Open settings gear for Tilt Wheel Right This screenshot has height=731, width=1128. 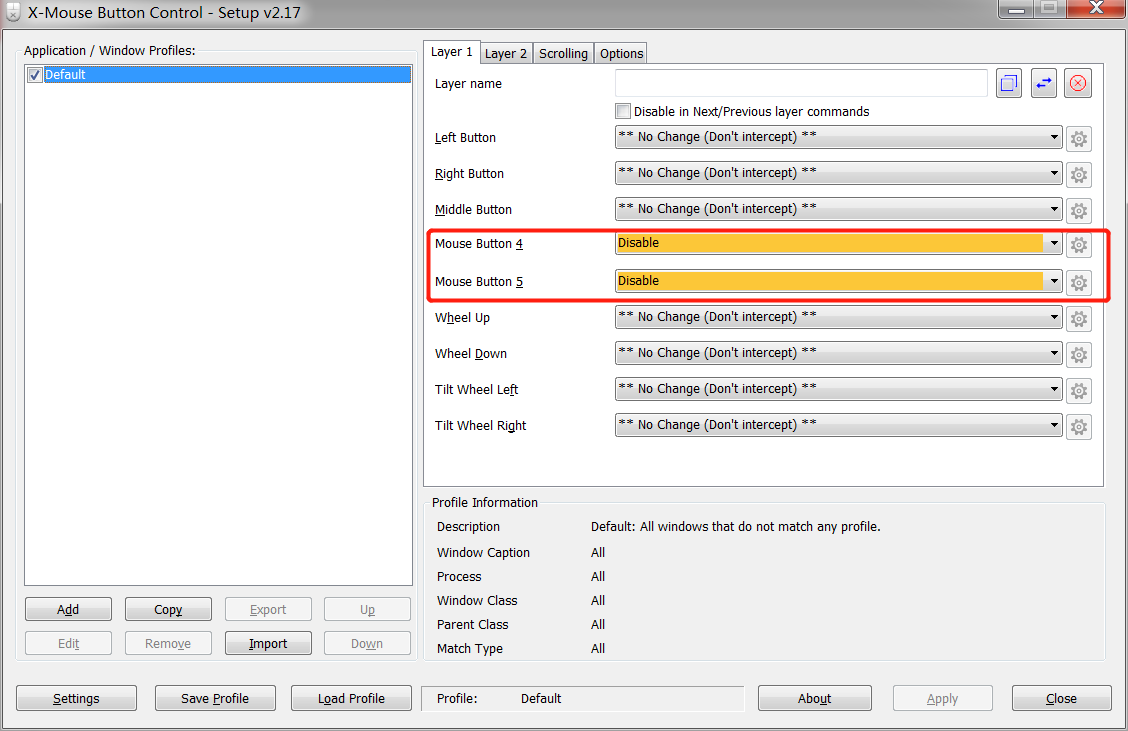coord(1078,426)
